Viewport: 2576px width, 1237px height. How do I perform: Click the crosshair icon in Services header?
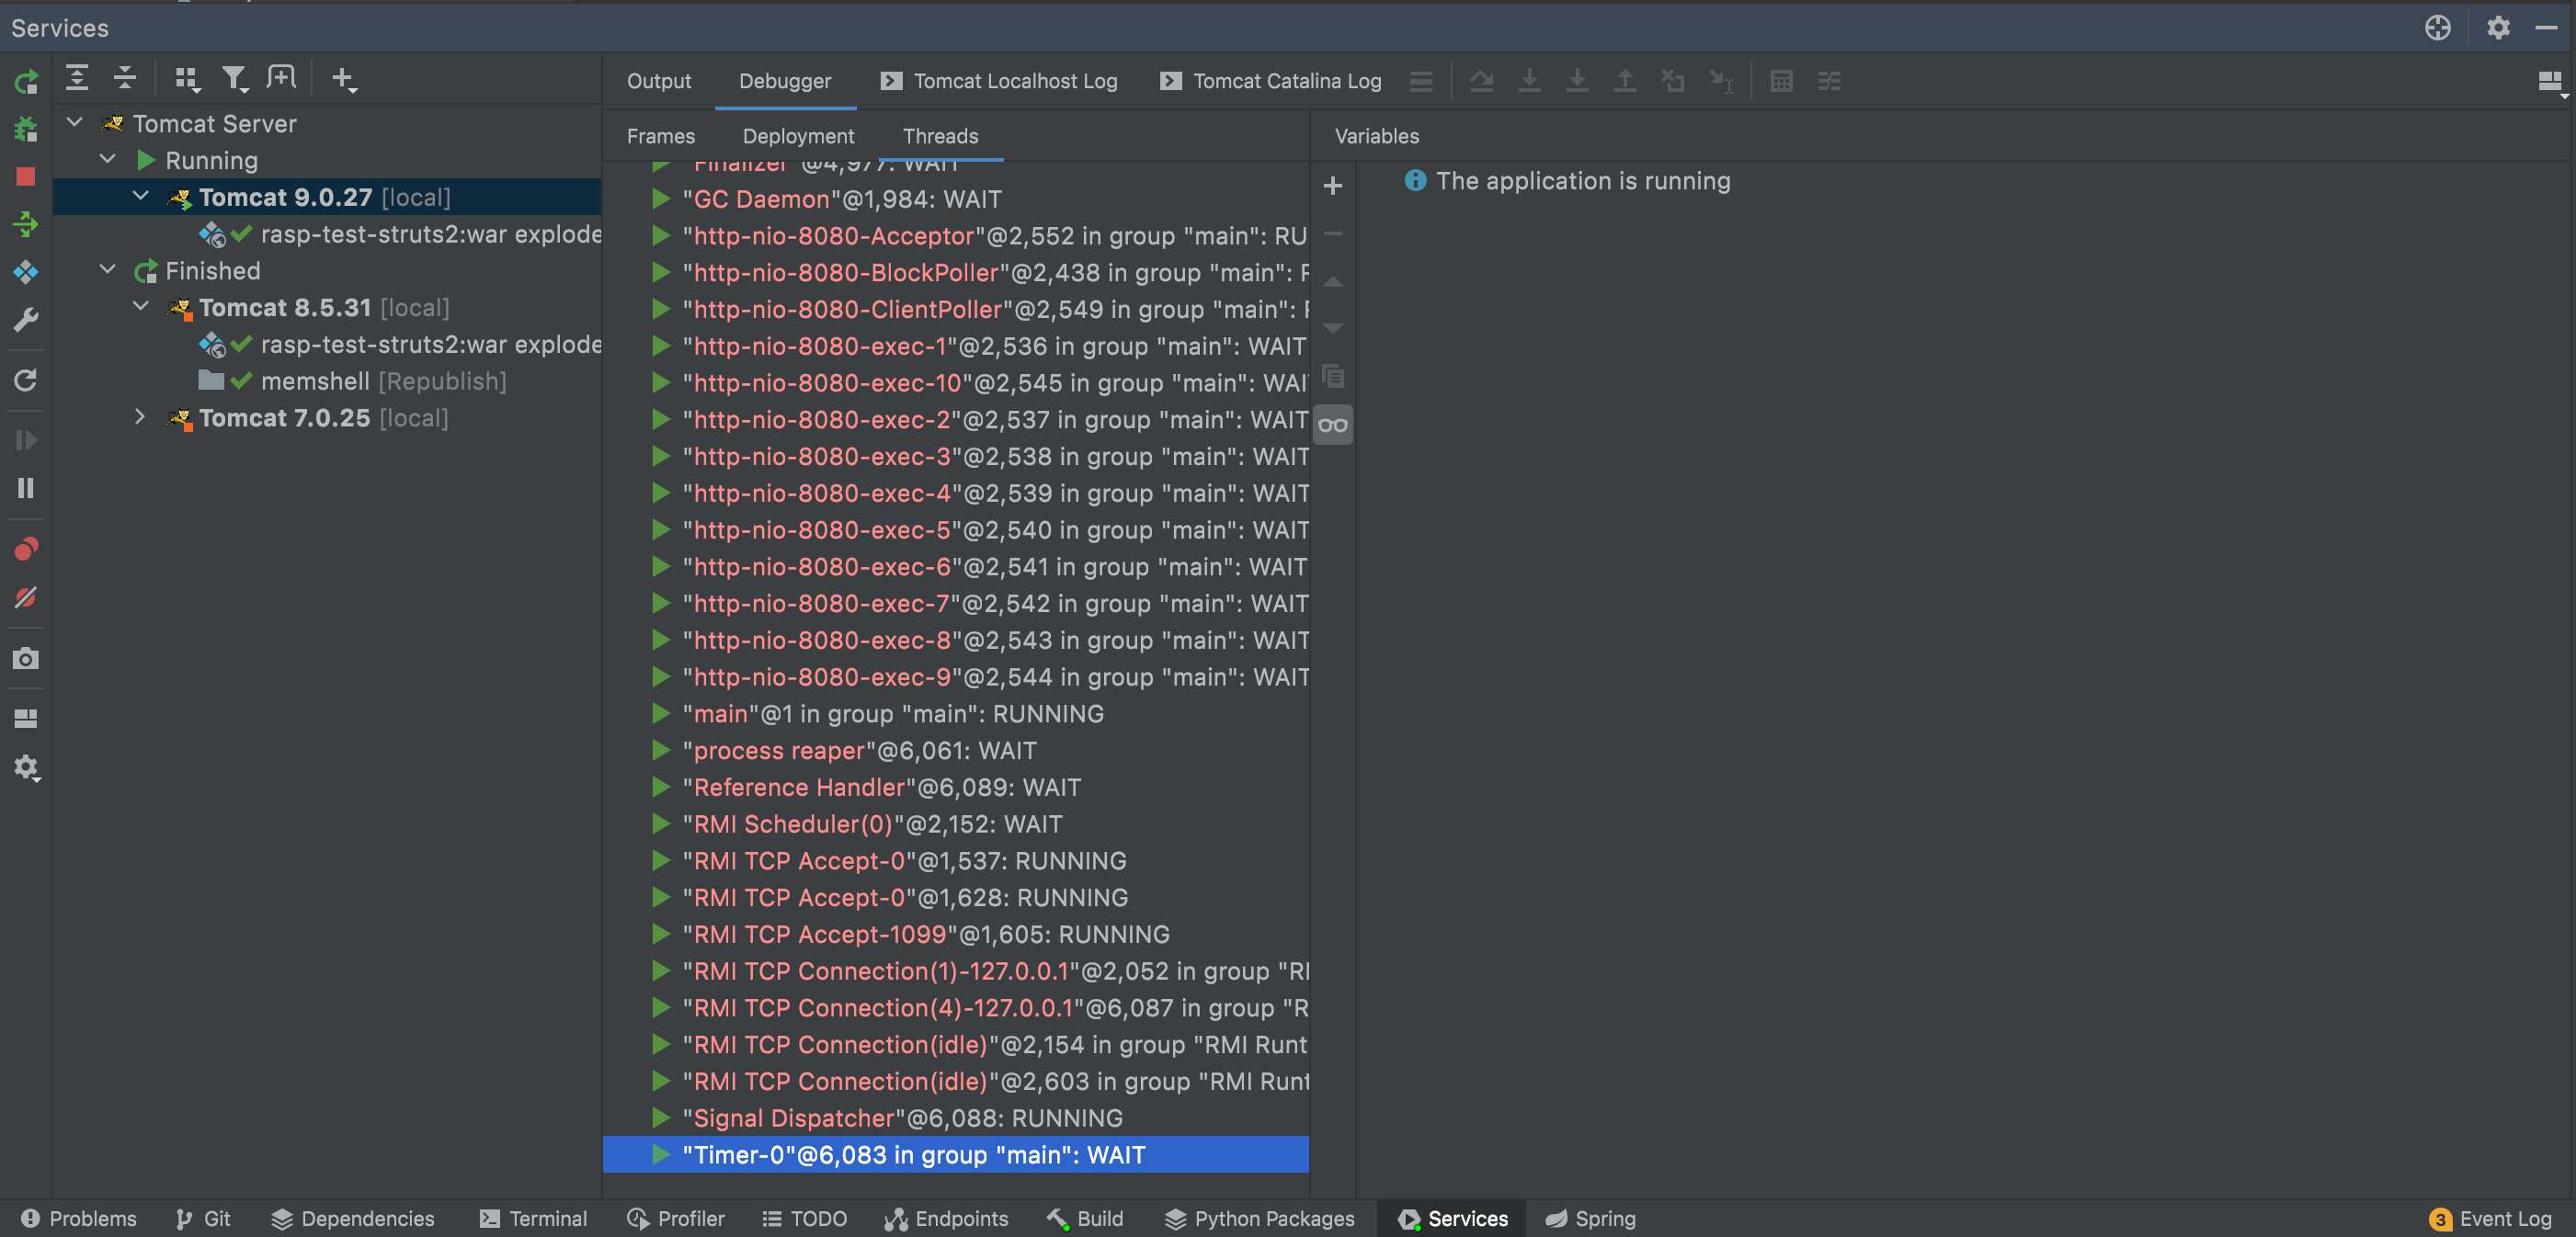[2437, 28]
